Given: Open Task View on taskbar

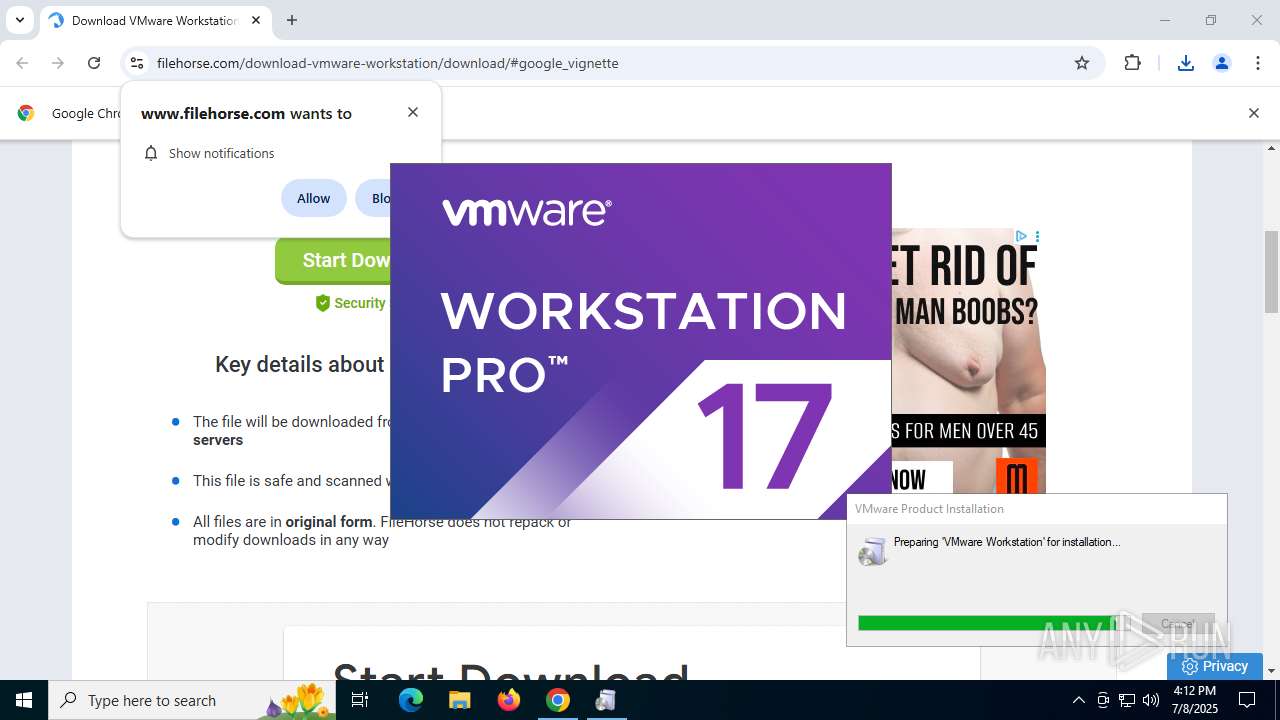Looking at the screenshot, I should (361, 700).
